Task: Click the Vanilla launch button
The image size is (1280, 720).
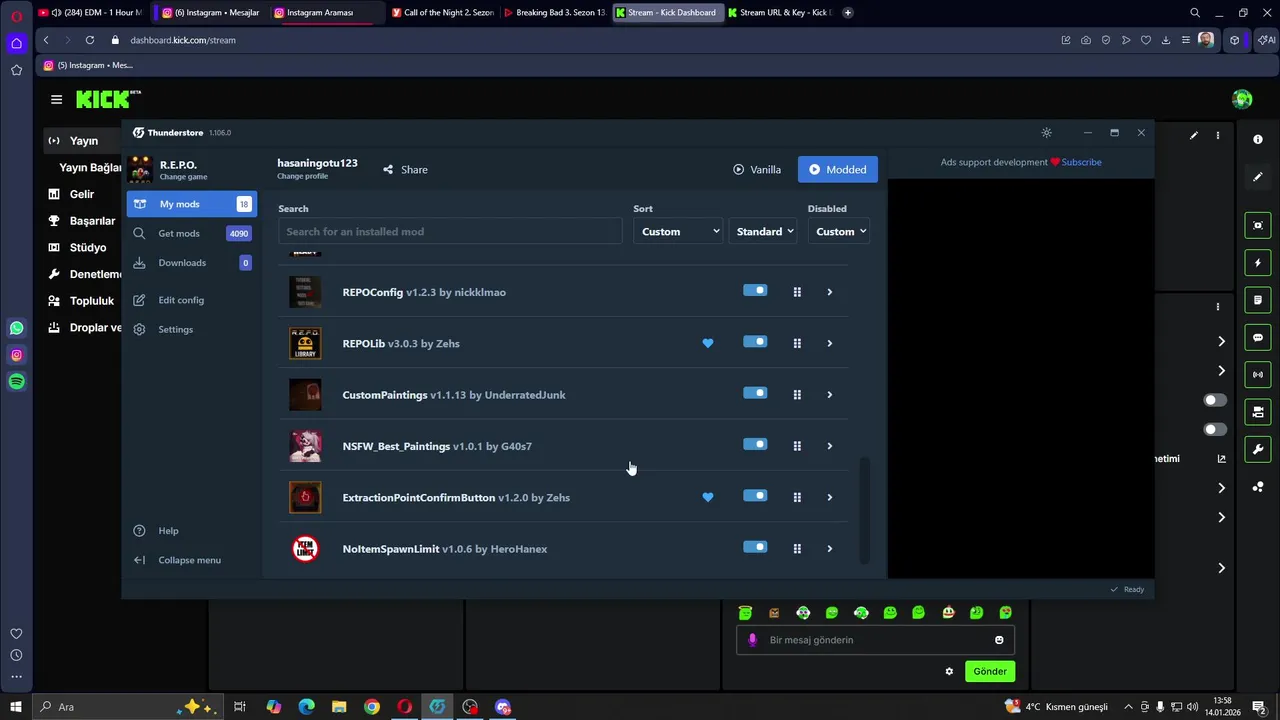Action: [757, 170]
